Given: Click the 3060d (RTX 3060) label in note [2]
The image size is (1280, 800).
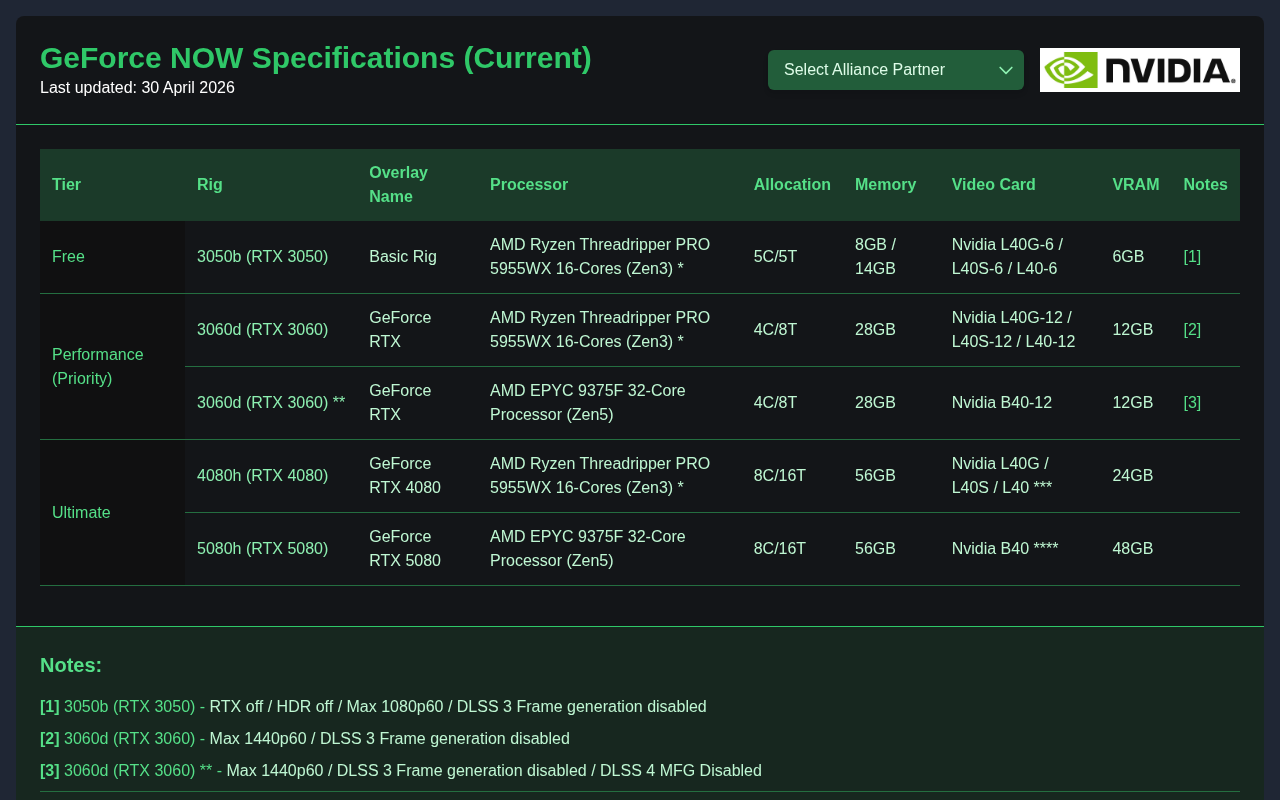Looking at the screenshot, I should [129, 739].
